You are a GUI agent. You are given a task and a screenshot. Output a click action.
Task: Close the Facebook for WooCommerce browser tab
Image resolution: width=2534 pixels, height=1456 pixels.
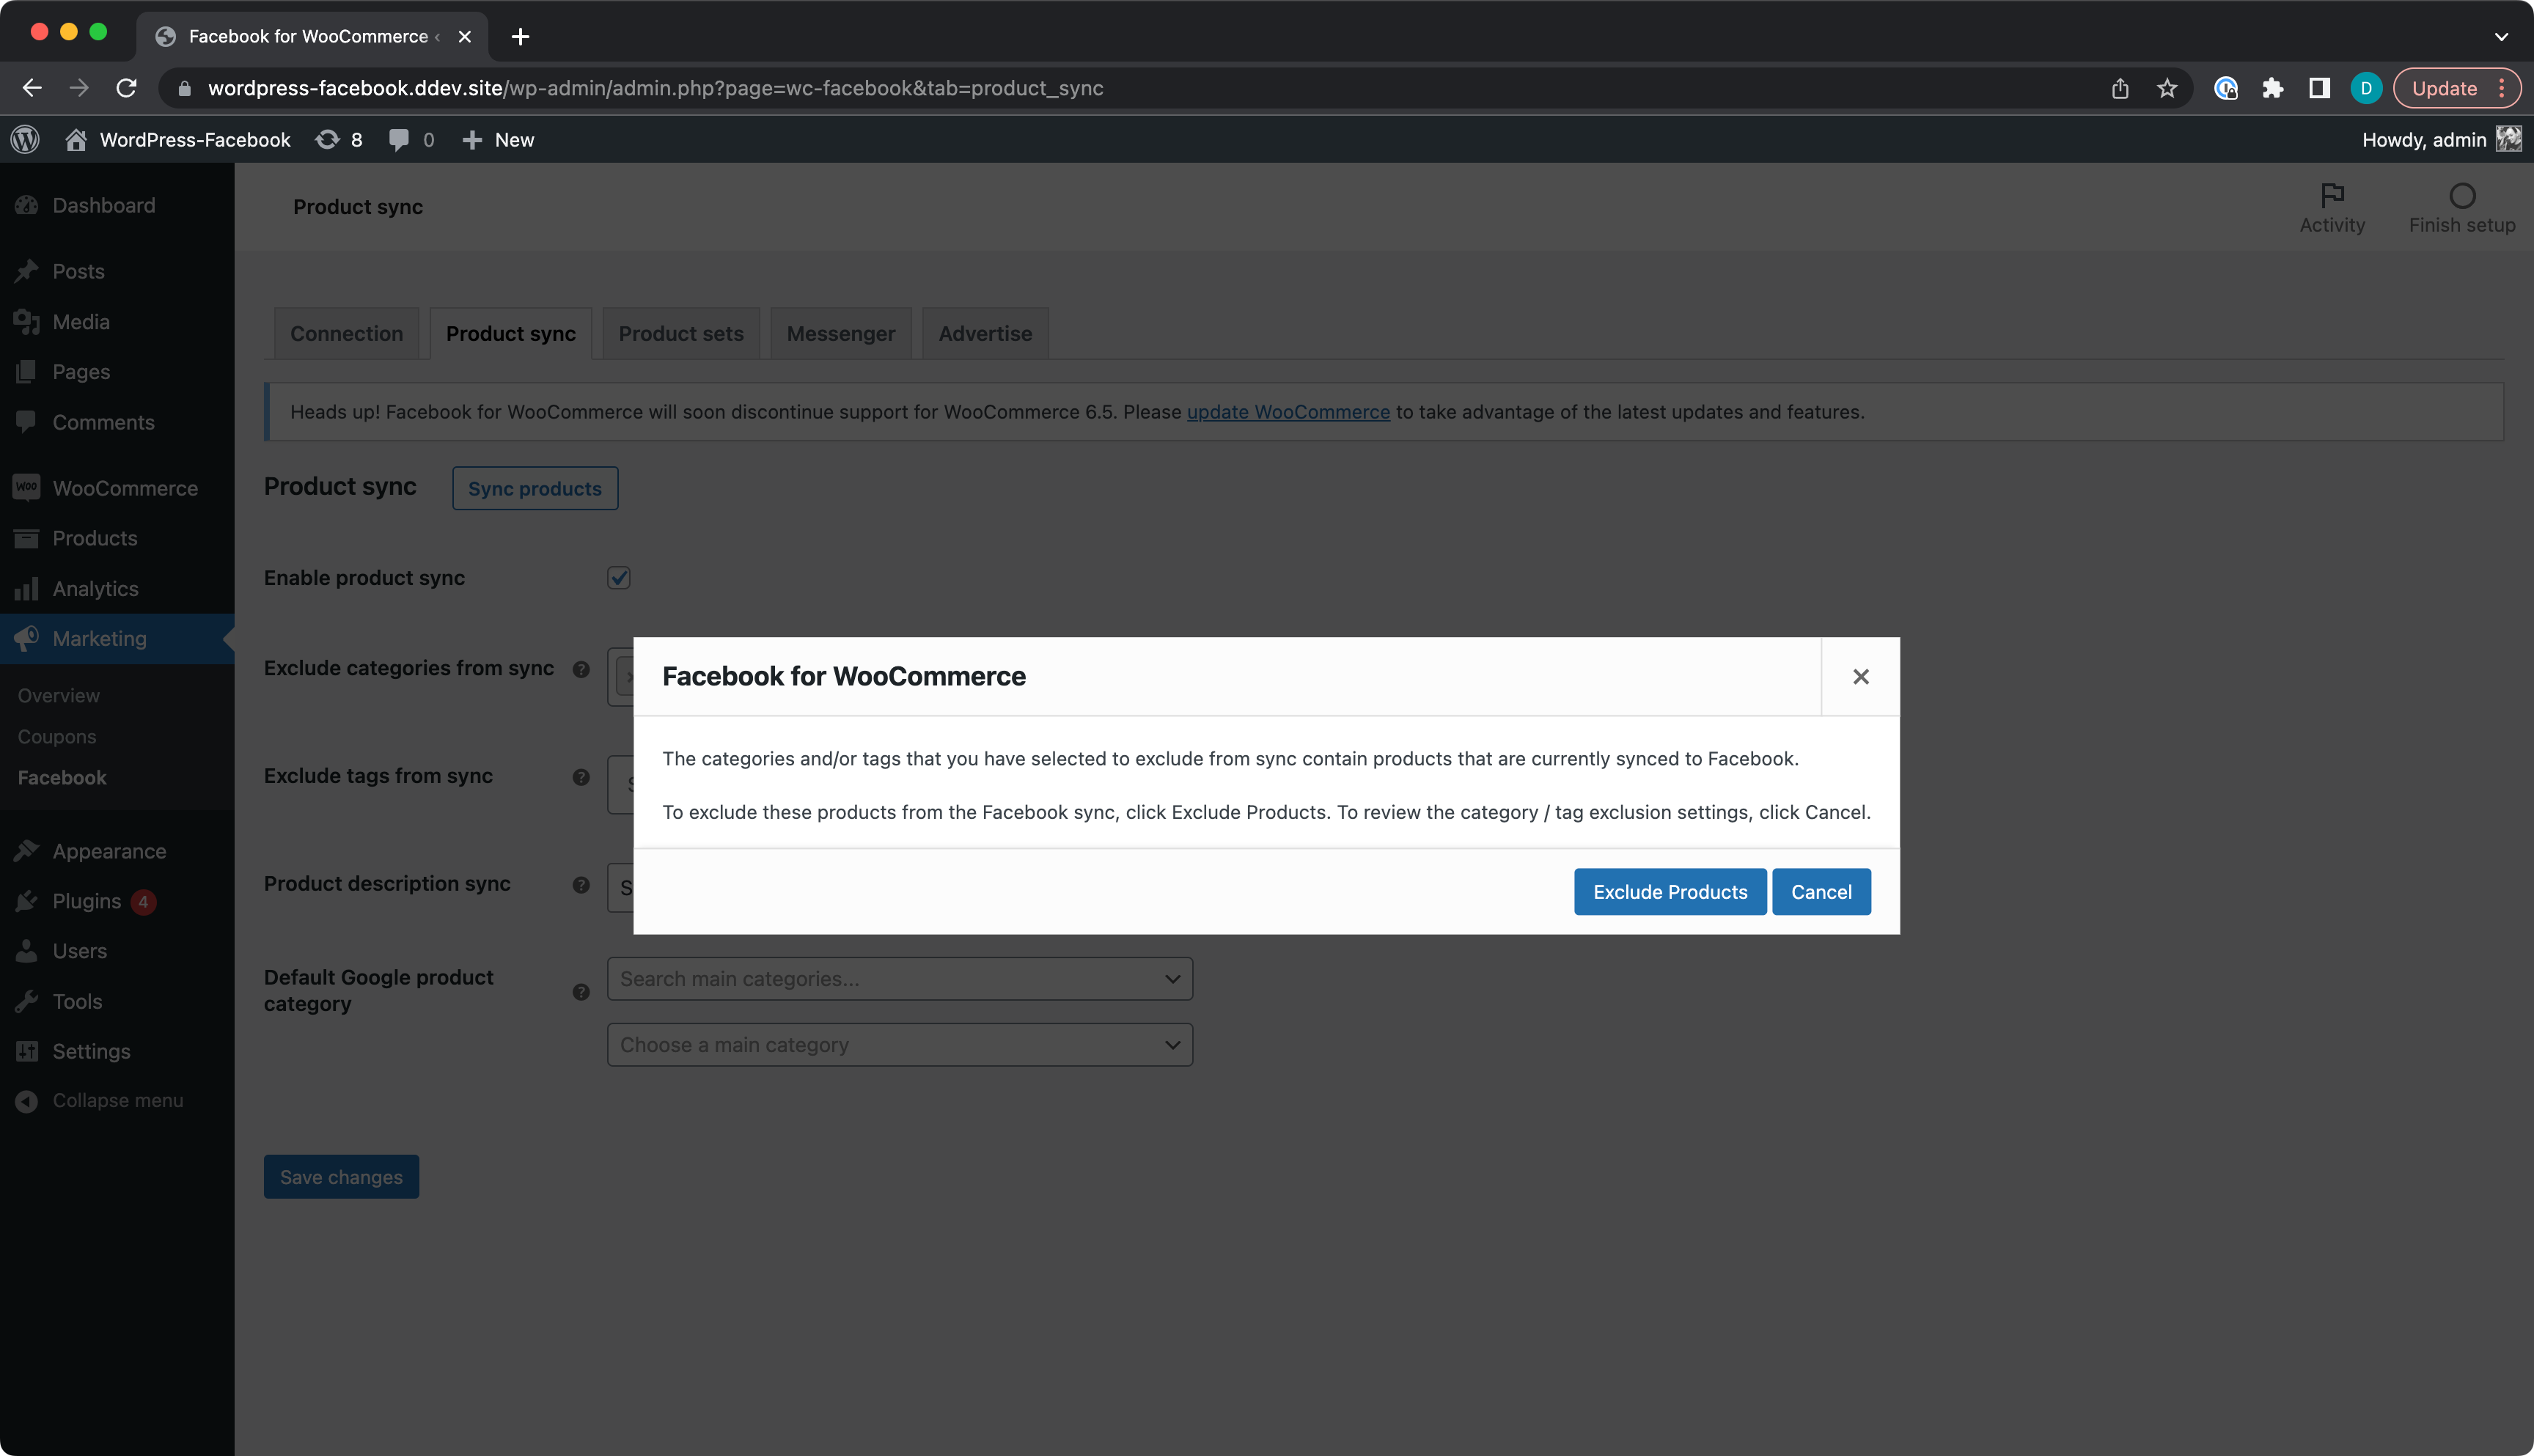click(465, 37)
